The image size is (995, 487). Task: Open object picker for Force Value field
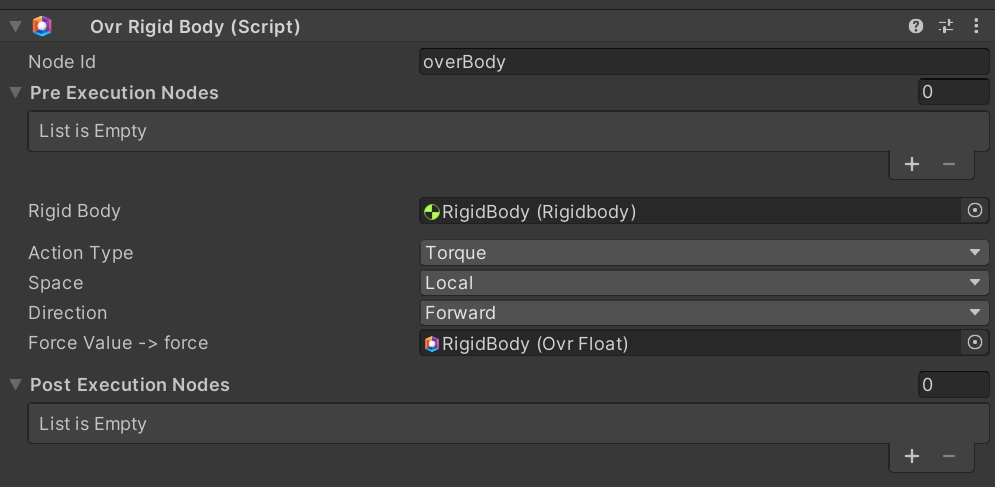click(x=975, y=343)
